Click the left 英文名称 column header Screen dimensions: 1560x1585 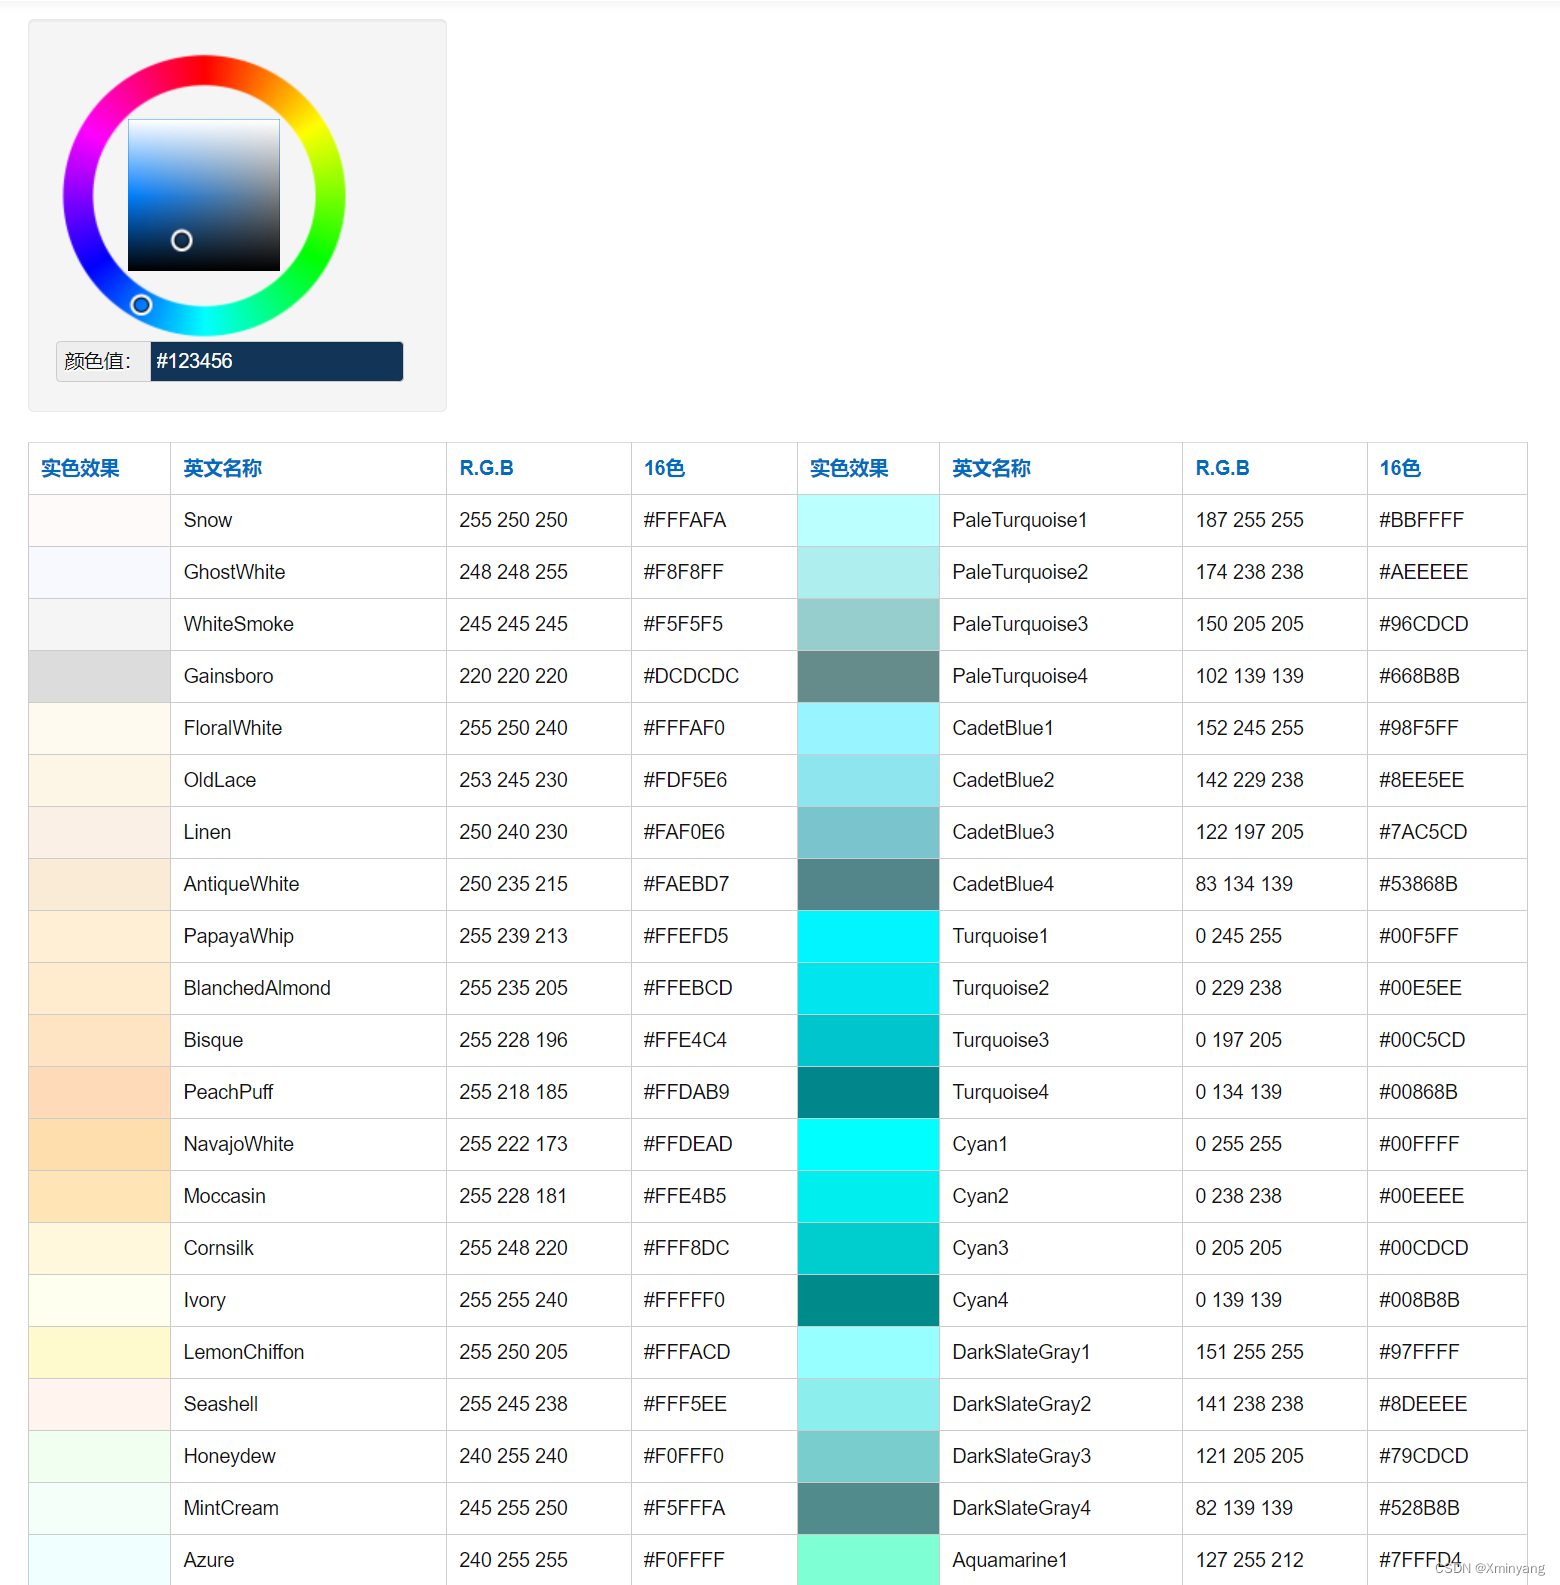coord(222,468)
